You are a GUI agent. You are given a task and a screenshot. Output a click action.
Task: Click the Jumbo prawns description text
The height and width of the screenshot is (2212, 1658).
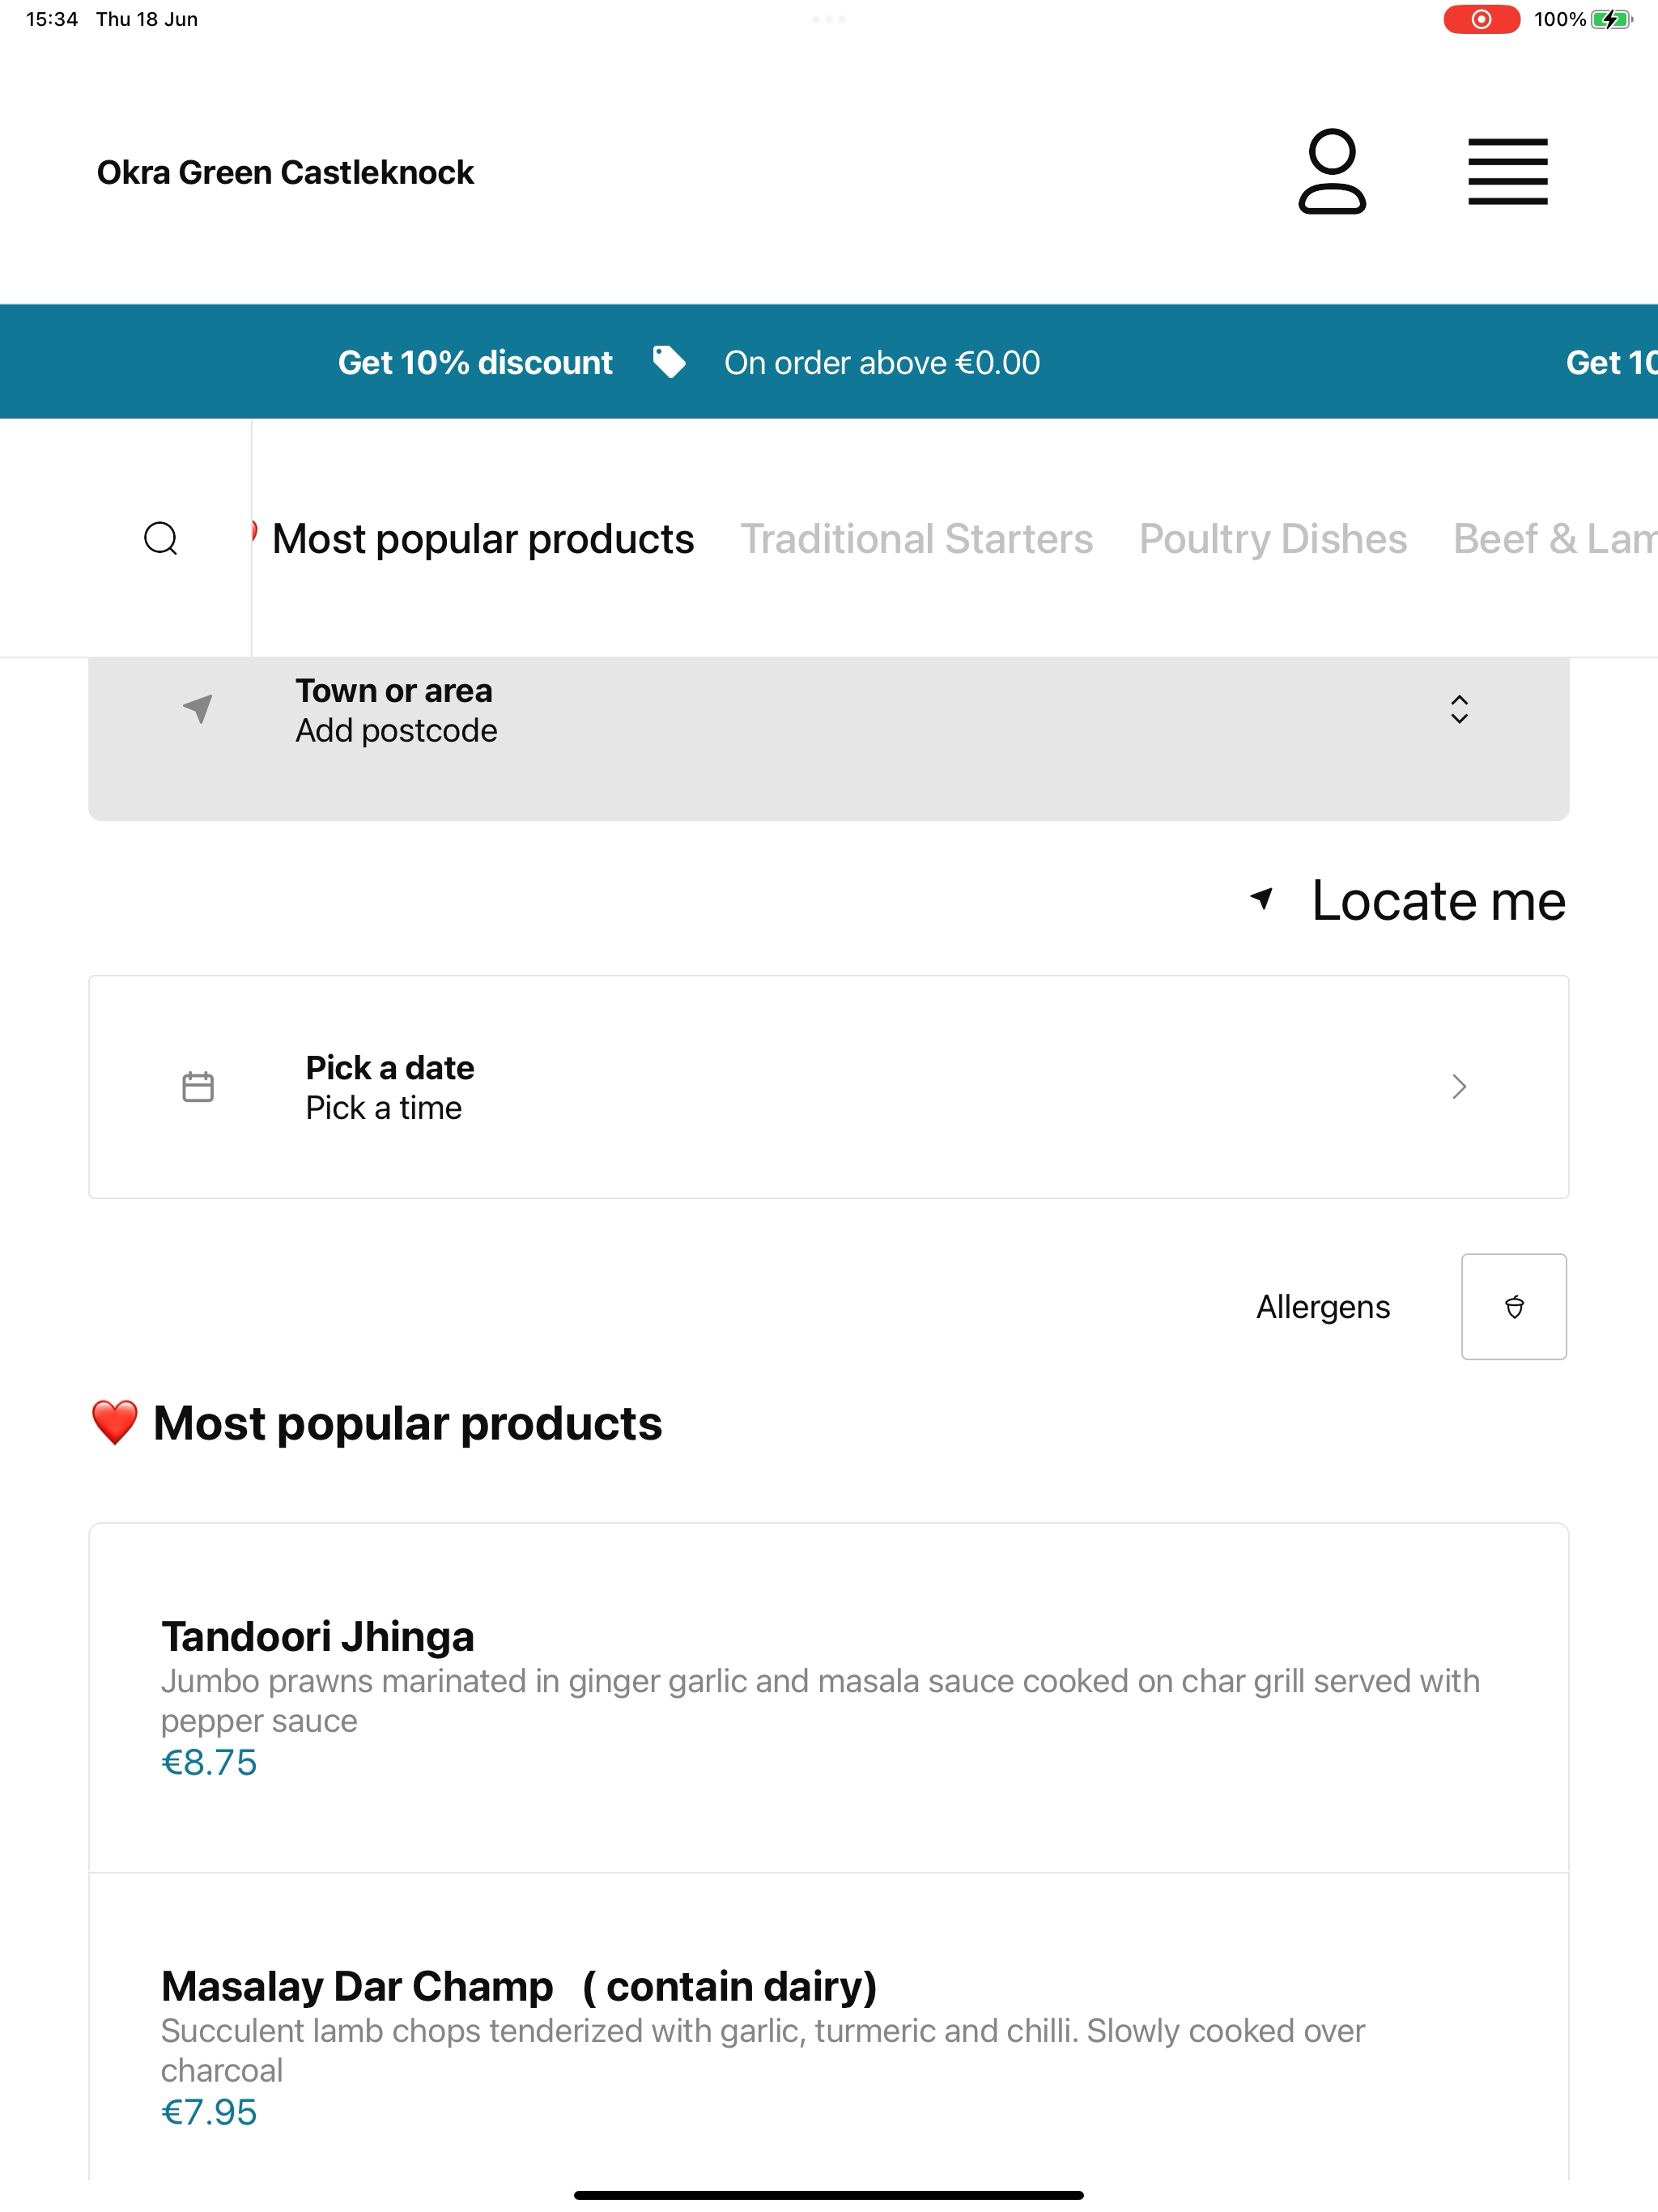tap(820, 1701)
